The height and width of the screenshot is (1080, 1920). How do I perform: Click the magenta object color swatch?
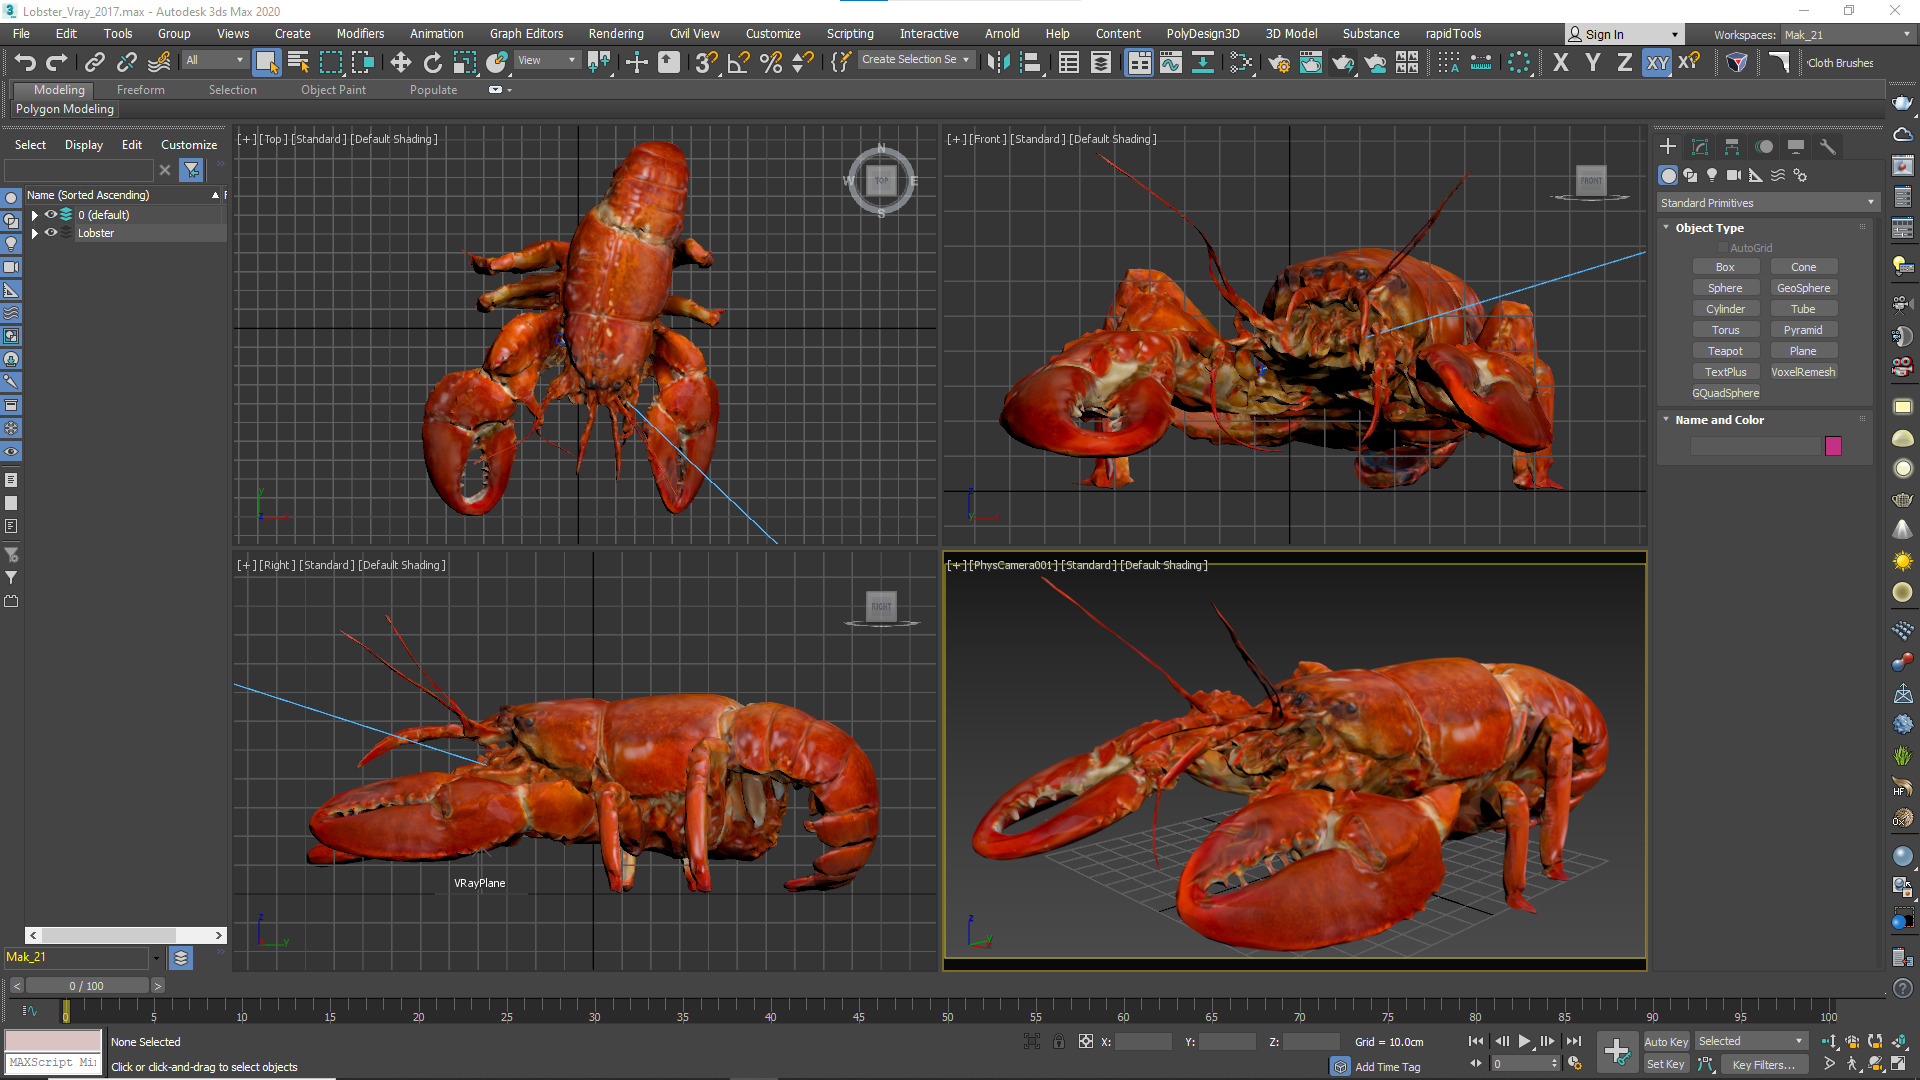coord(1833,446)
